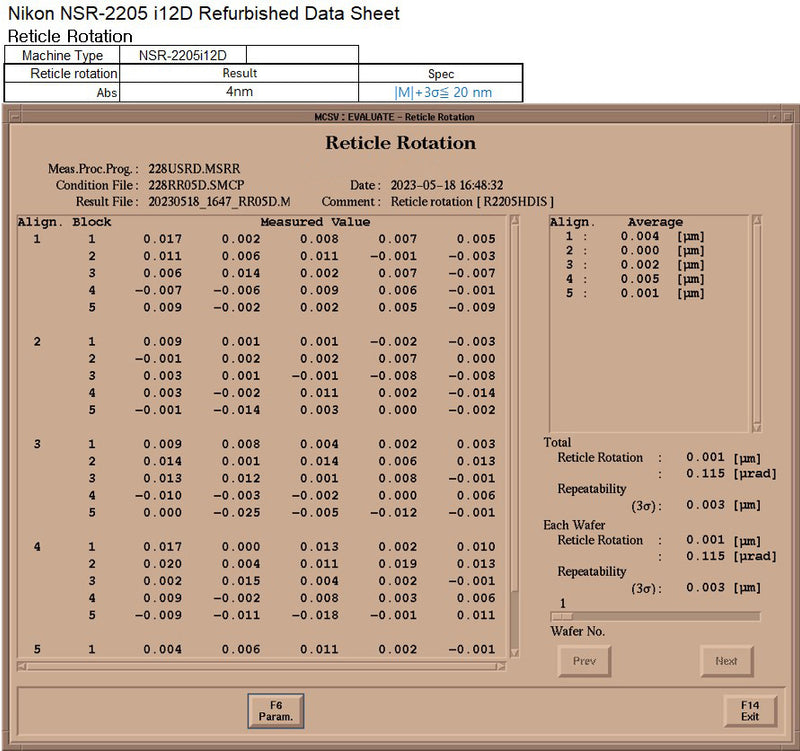Click the 4nm result cell
The image size is (800, 751).
pyautogui.click(x=239, y=92)
